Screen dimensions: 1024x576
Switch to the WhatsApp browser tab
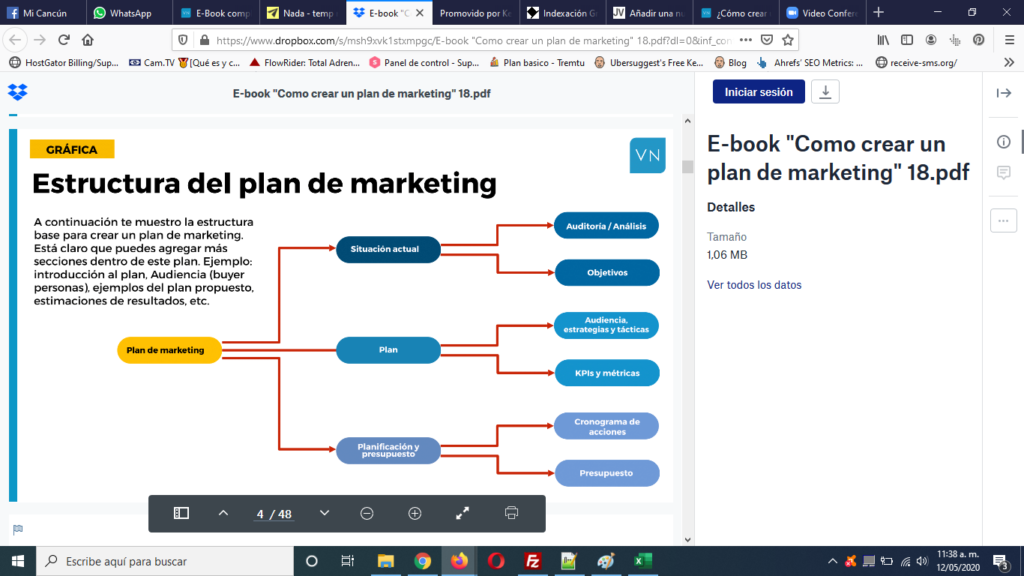pyautogui.click(x=129, y=13)
